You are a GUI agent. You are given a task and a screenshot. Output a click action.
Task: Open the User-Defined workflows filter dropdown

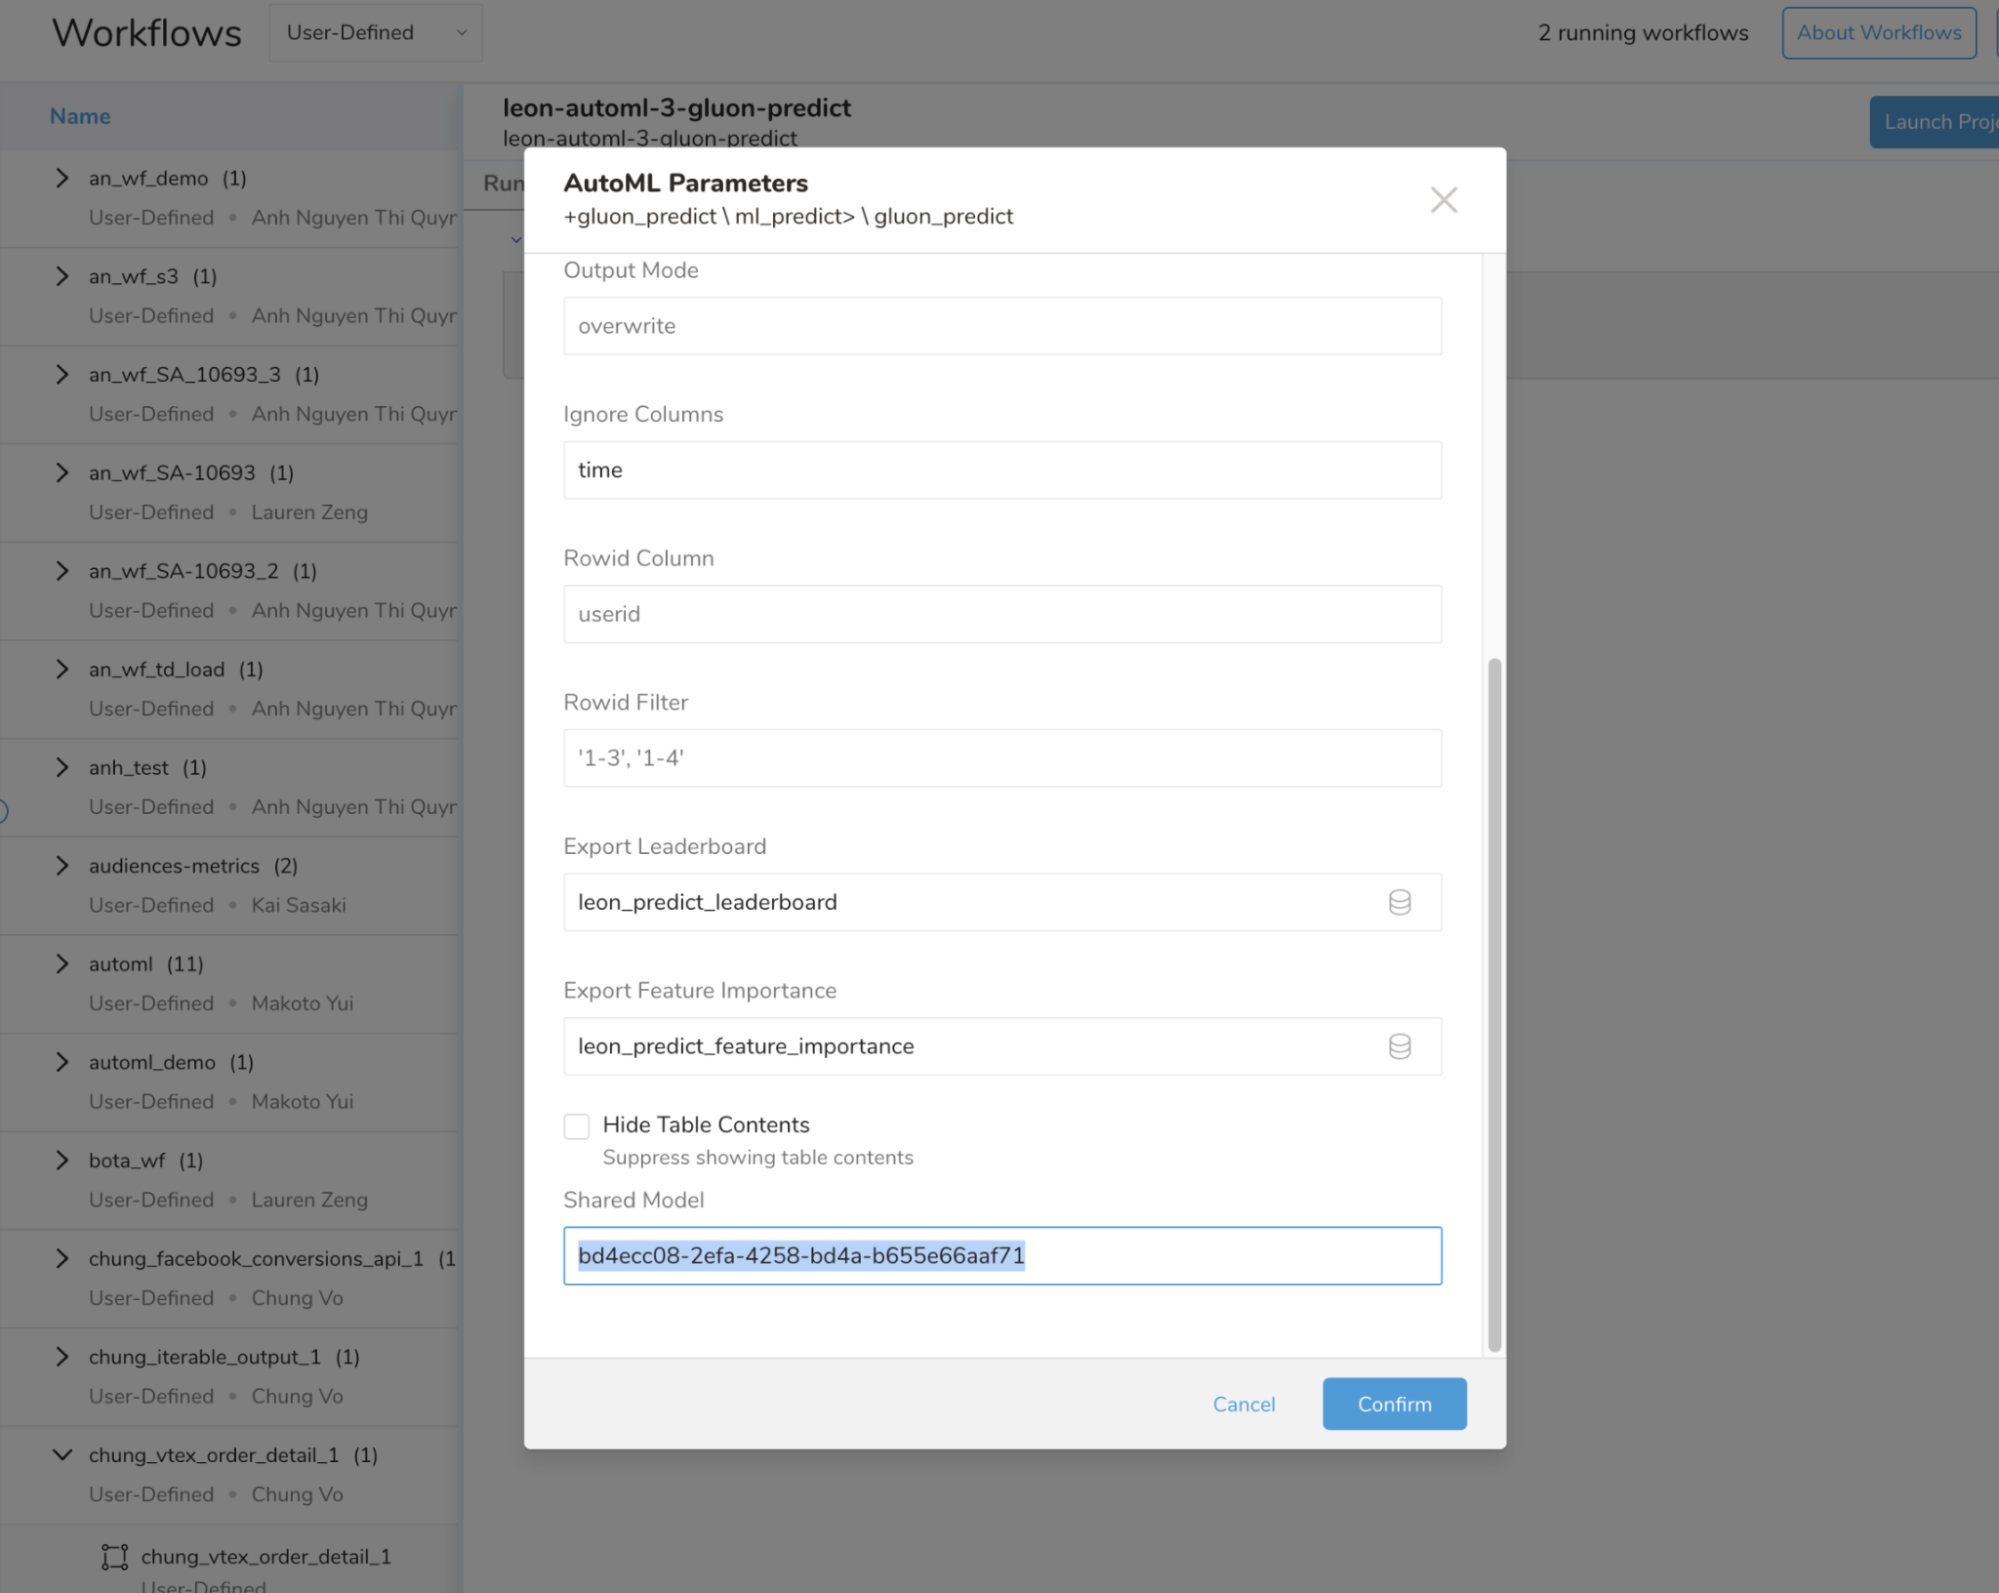tap(375, 32)
